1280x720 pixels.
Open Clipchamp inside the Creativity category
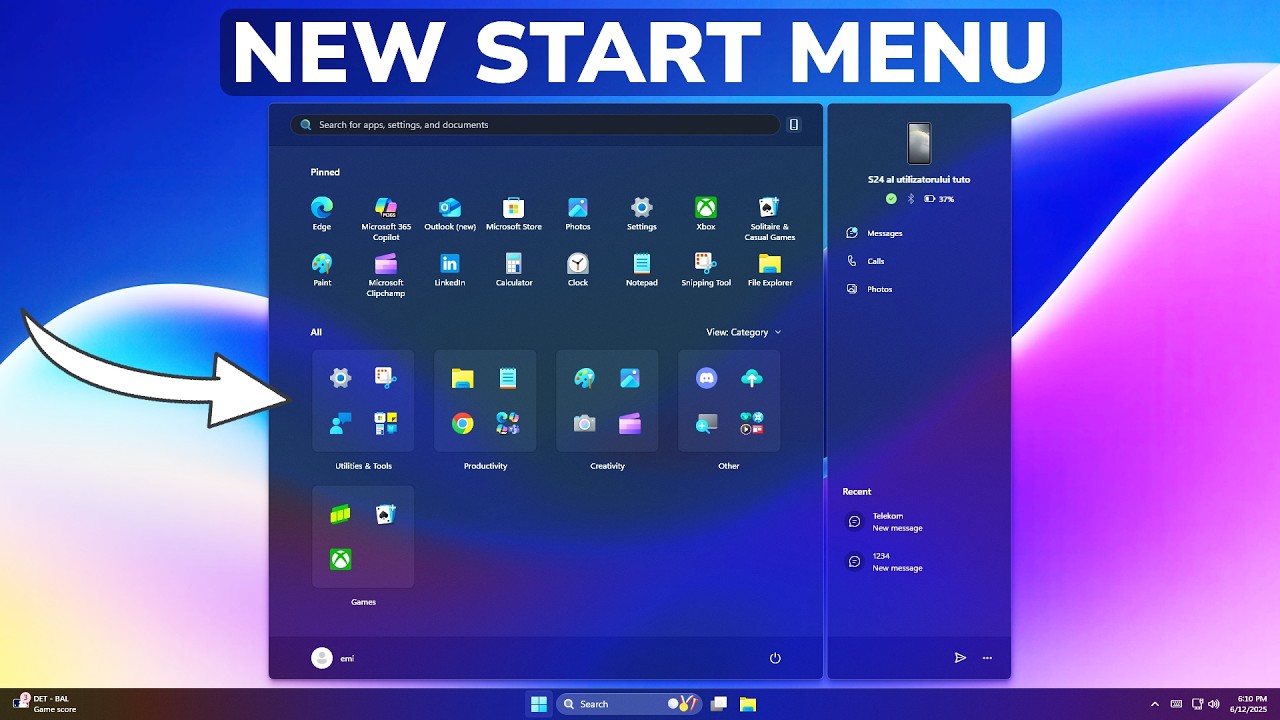click(630, 423)
